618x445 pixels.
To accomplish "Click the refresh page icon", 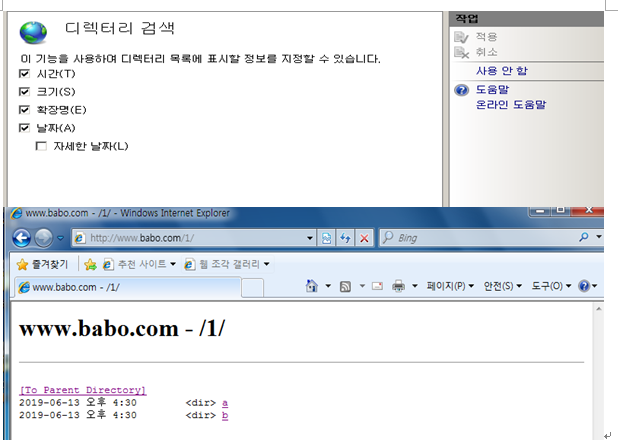I will pos(345,238).
